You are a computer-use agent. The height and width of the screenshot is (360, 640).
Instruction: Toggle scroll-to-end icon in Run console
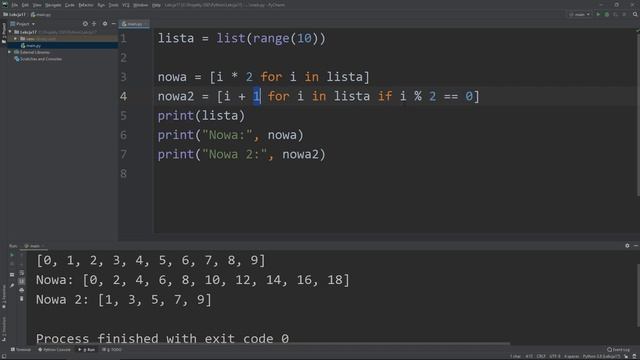pos(22,281)
